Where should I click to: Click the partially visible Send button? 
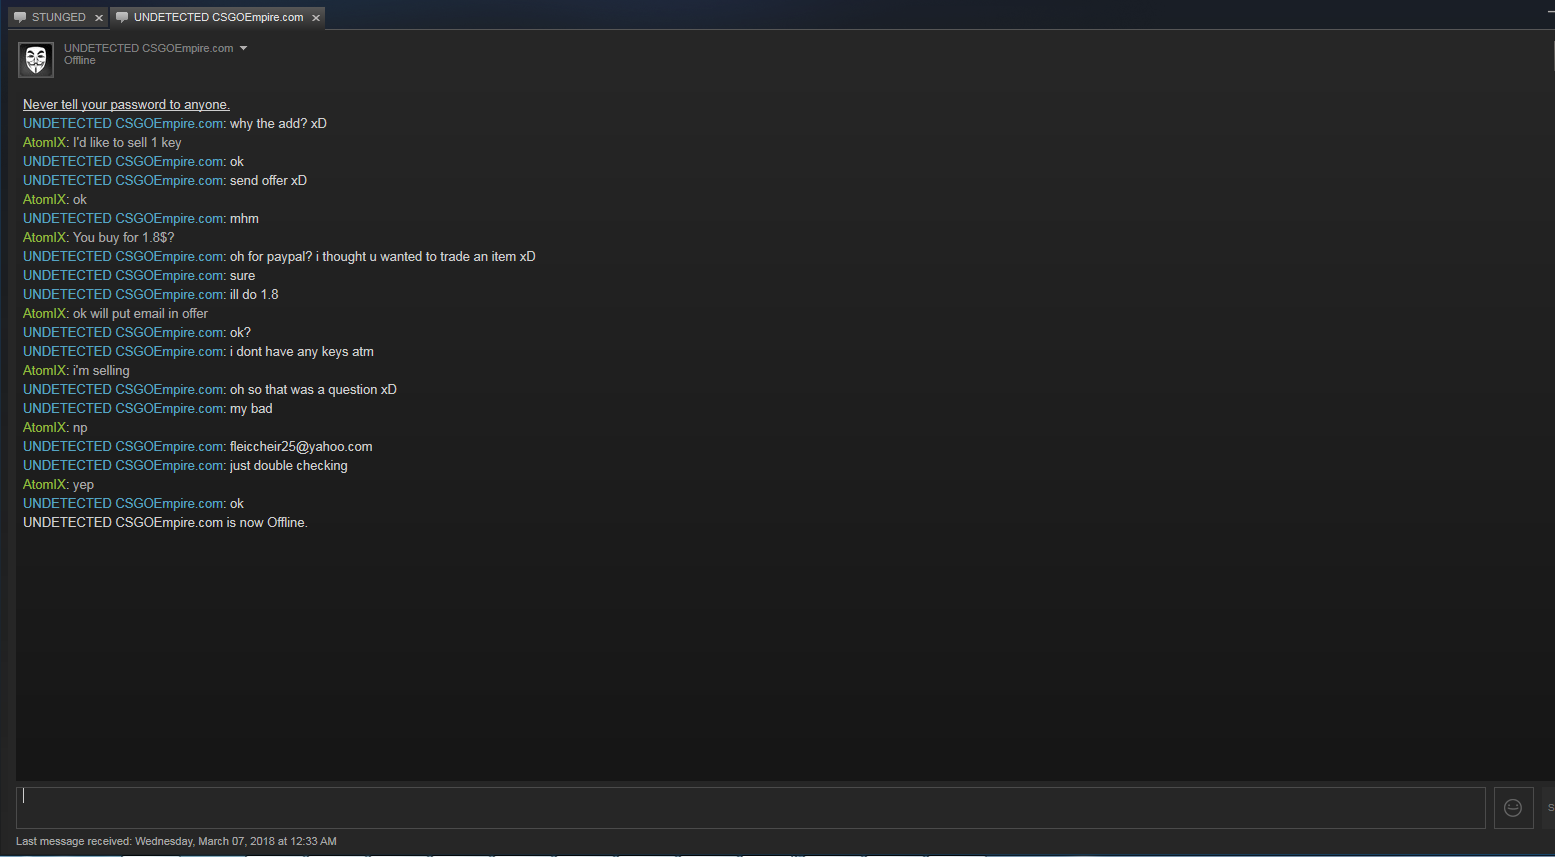click(1549, 808)
